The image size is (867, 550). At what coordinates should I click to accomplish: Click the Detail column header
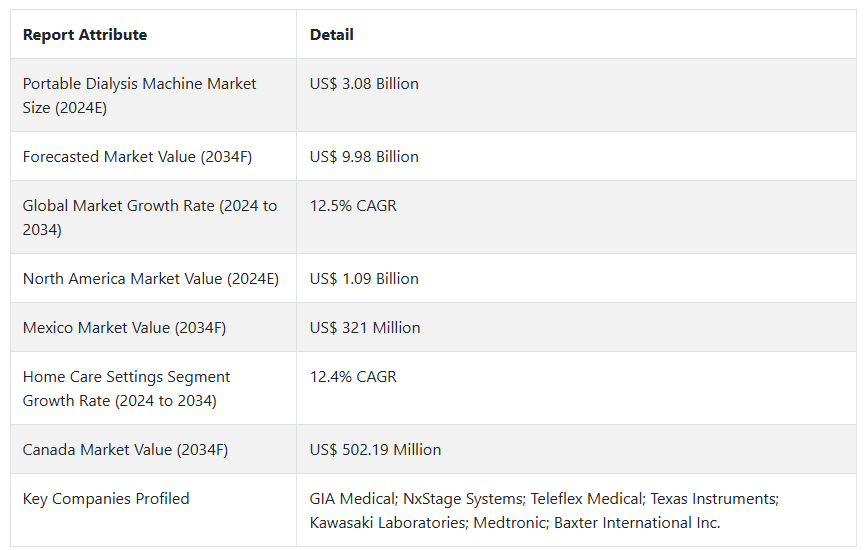pos(332,35)
